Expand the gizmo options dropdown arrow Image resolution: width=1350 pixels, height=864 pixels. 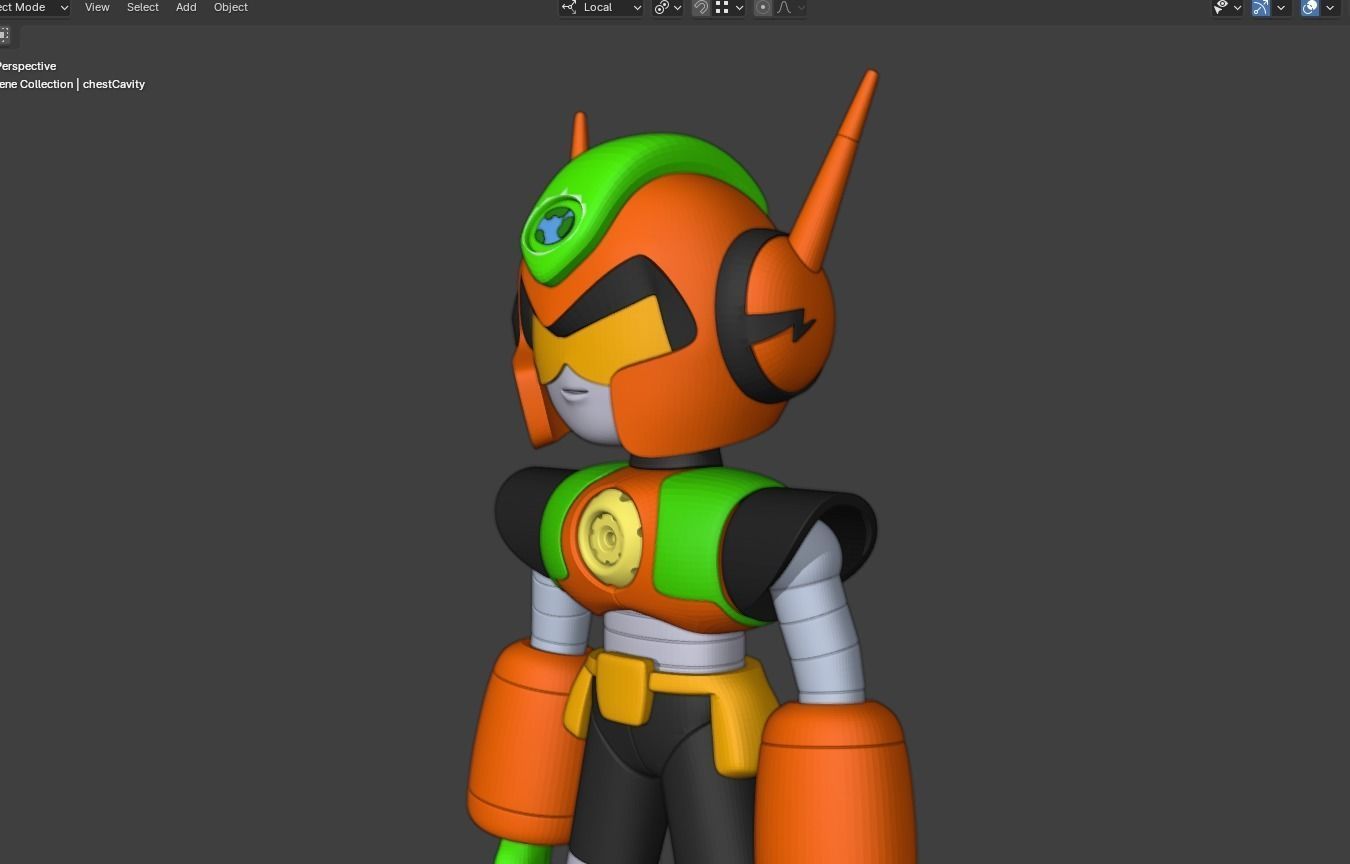1280,7
